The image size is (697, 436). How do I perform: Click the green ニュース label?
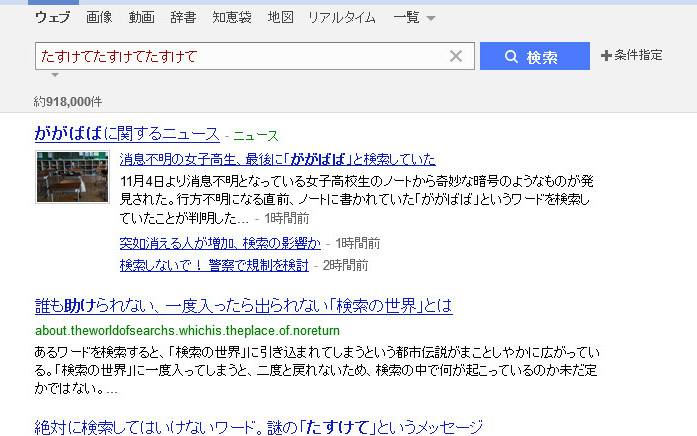coord(256,136)
